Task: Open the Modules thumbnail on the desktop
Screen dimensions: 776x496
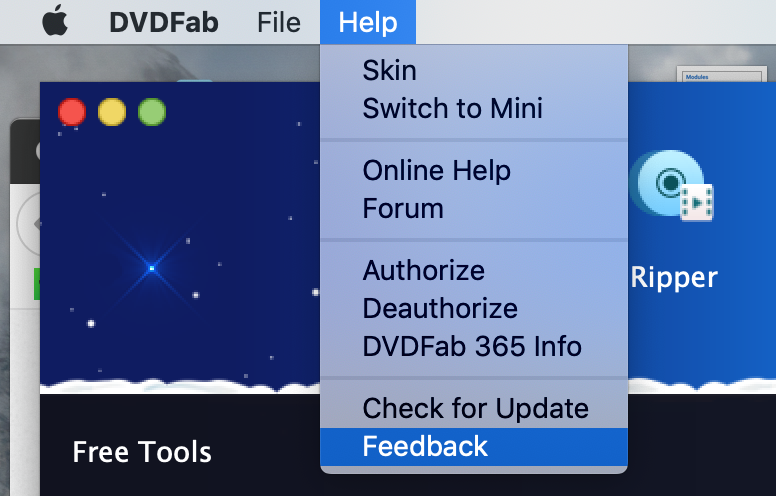Action: (722, 74)
